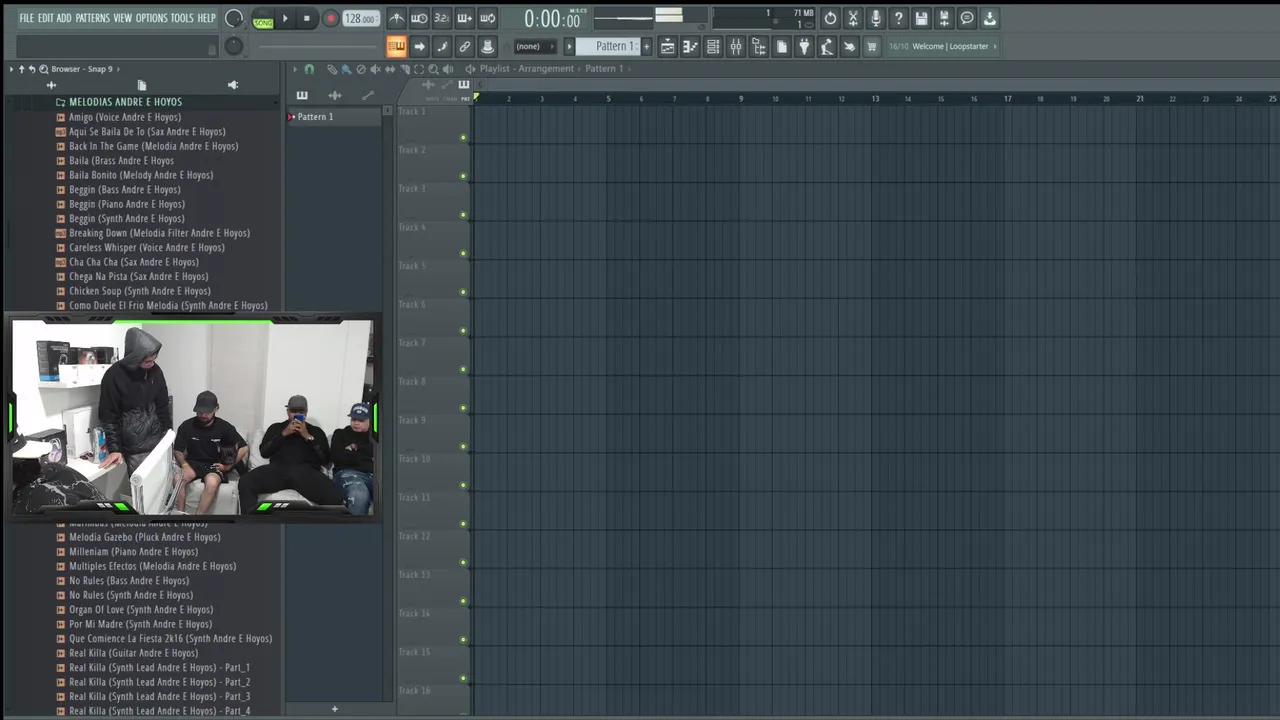Click the 128 tempo field
The width and height of the screenshot is (1280, 720).
[x=359, y=19]
